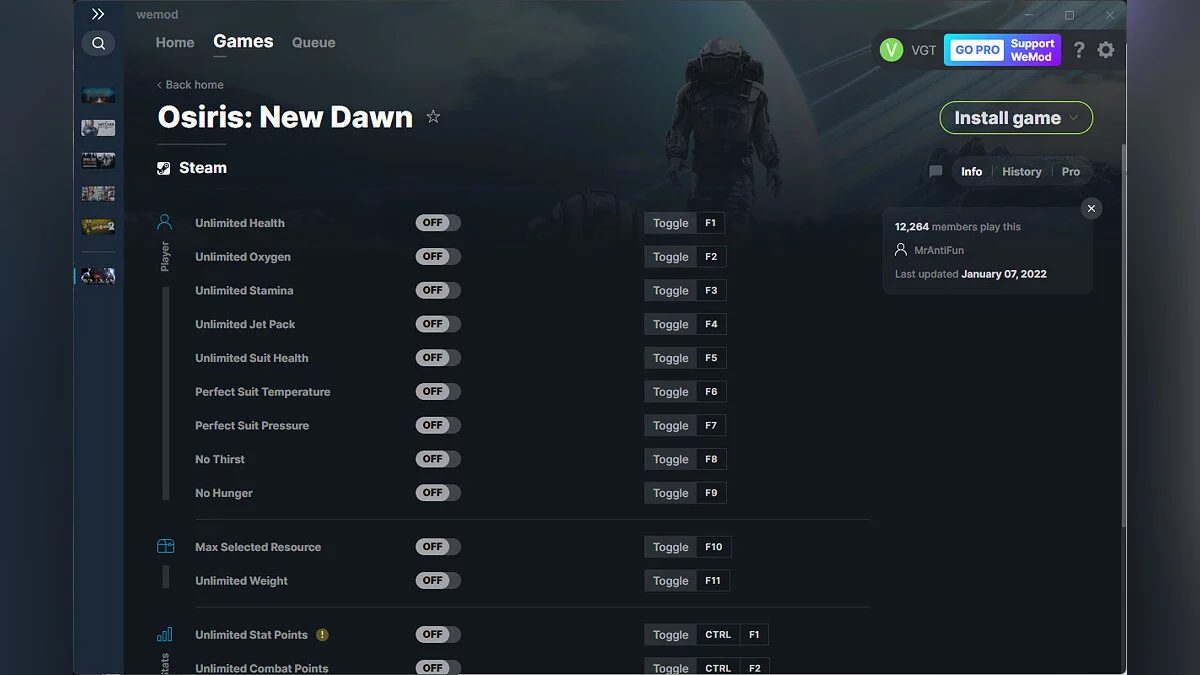Viewport: 1200px width, 675px height.
Task: Expand Install game dropdown arrow
Action: tap(1074, 118)
